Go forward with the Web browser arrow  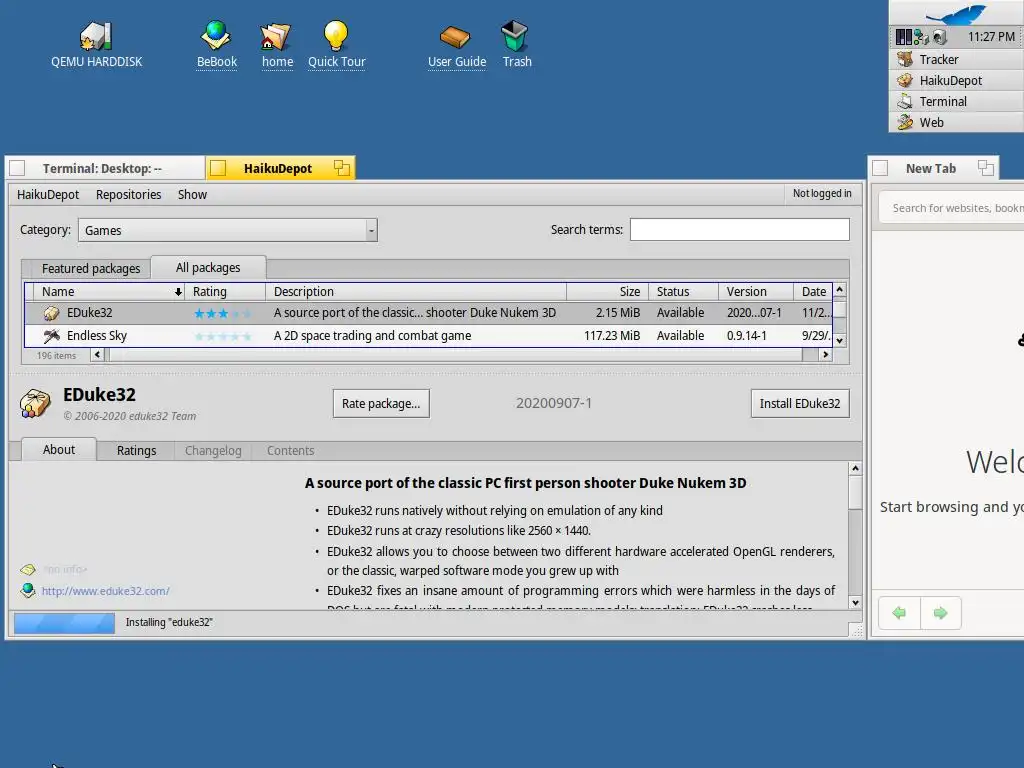tap(940, 613)
